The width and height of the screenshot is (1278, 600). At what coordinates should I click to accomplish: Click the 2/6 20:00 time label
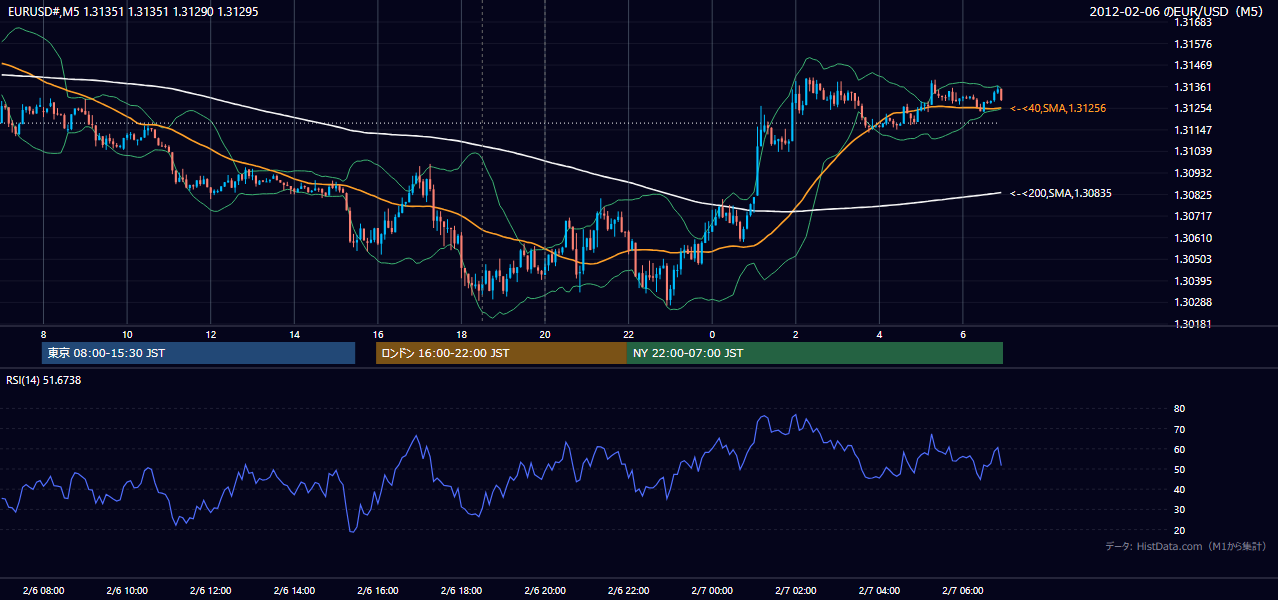pos(545,590)
